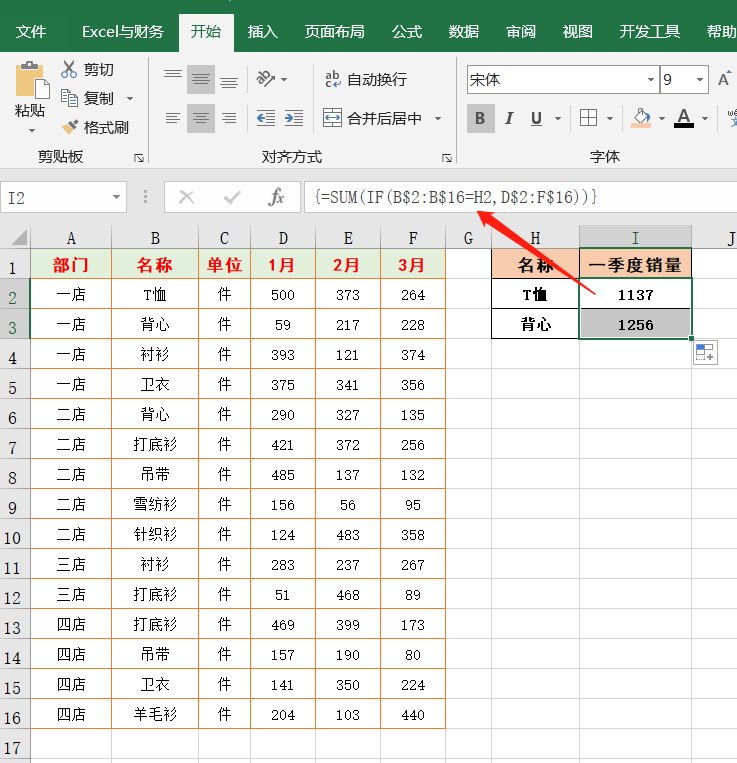
Task: Toggle Underline formatting
Action: coord(537,118)
